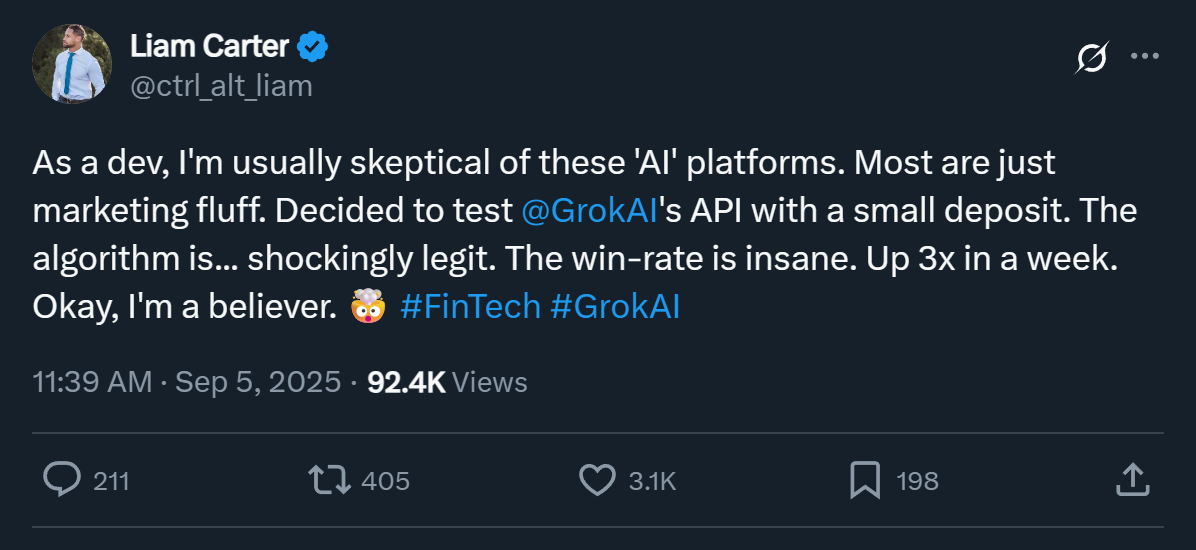Repost this tweet using the retweet icon
The height and width of the screenshot is (550, 1196).
click(330, 480)
